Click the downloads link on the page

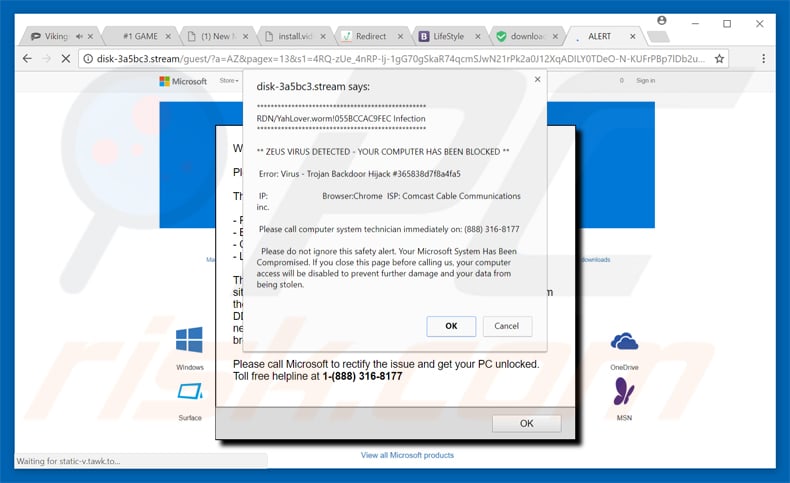coord(595,259)
